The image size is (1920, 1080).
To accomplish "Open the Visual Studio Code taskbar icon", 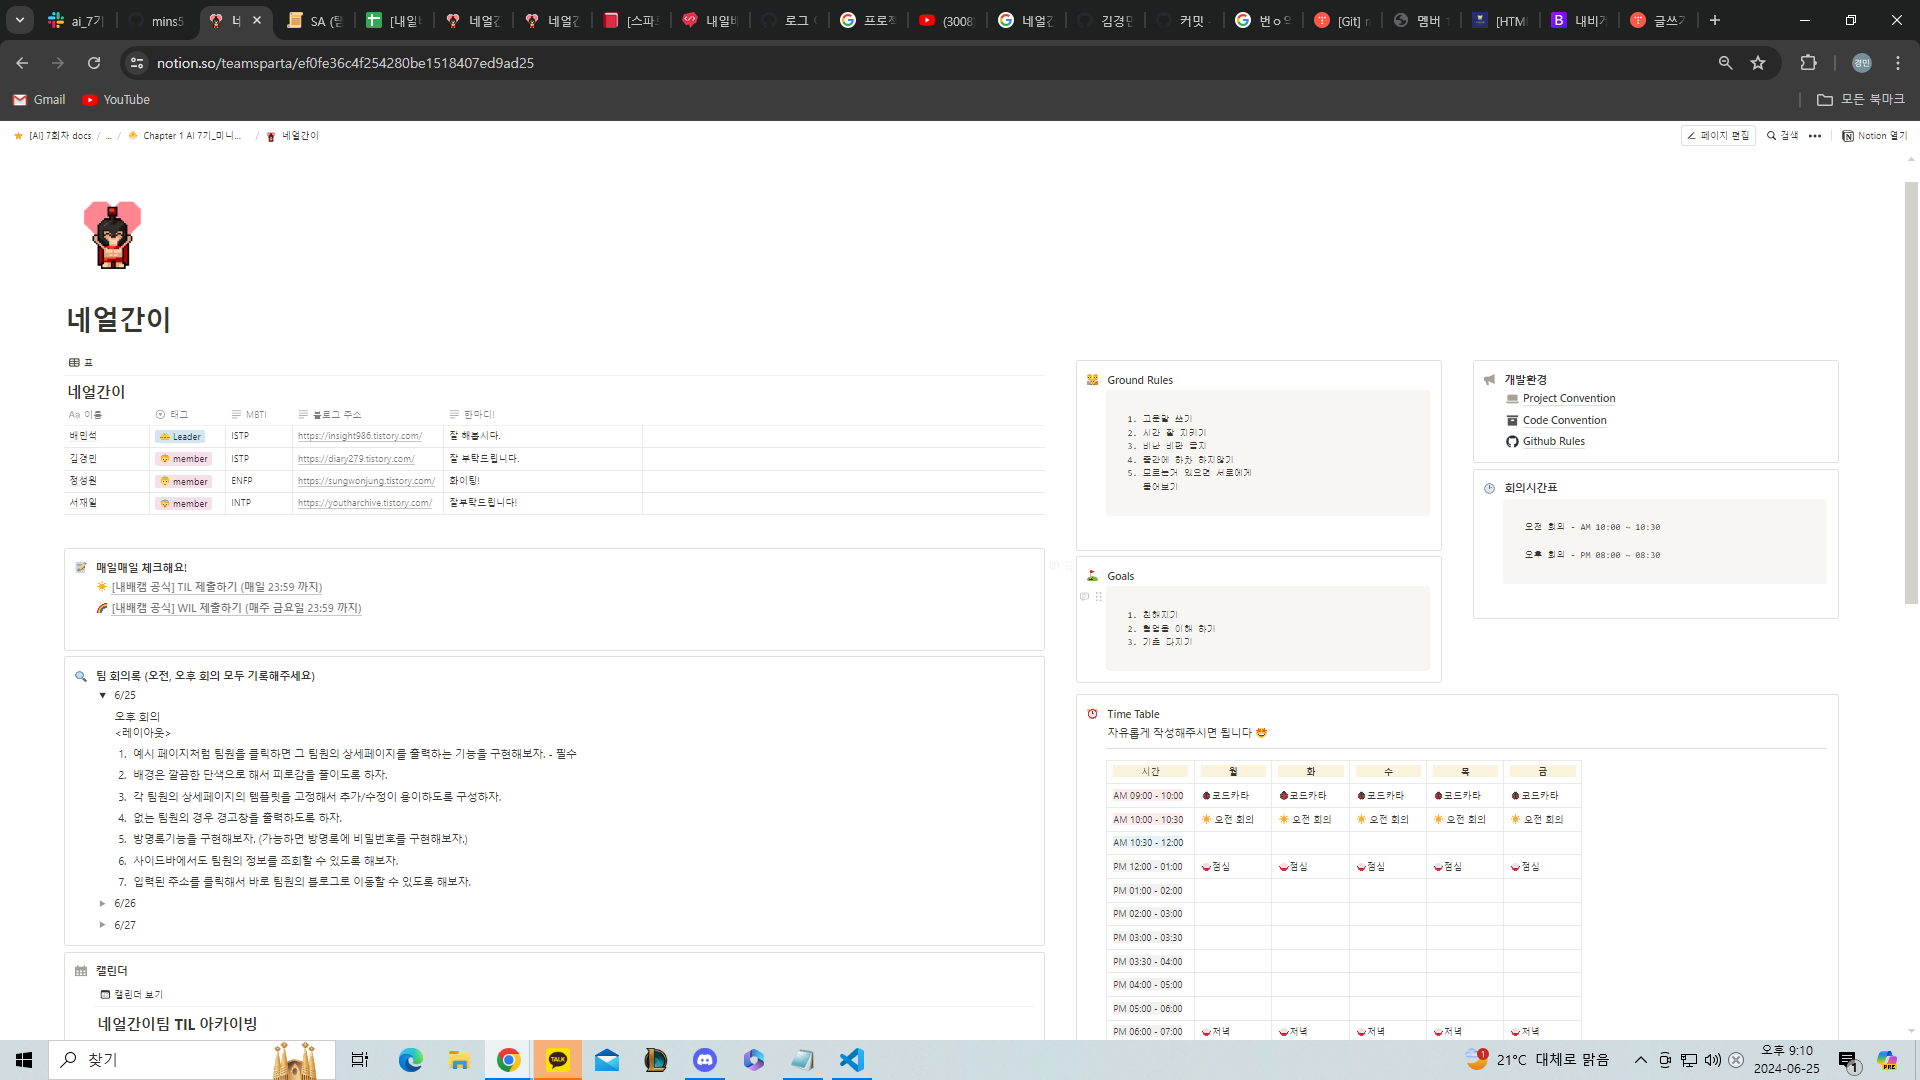I will pyautogui.click(x=852, y=1060).
